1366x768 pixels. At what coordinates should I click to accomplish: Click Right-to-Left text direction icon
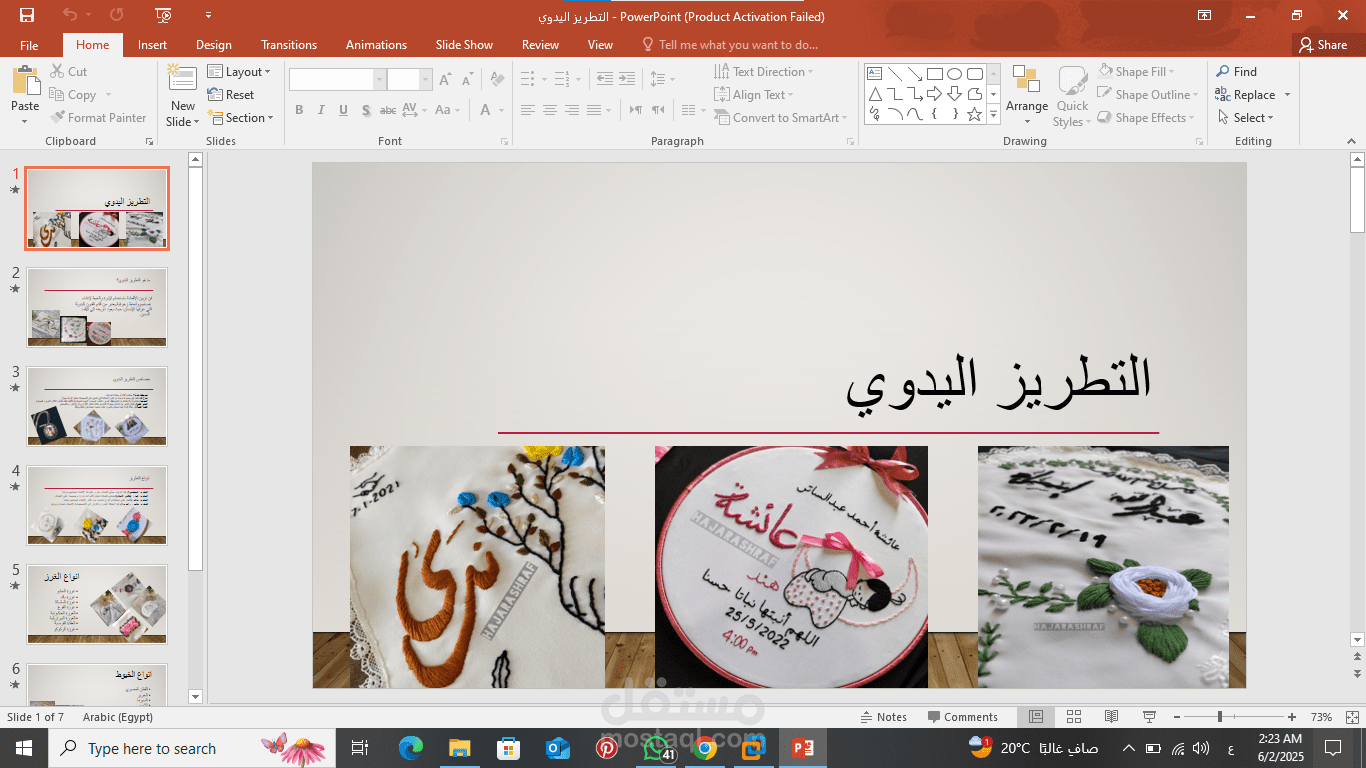coord(657,110)
